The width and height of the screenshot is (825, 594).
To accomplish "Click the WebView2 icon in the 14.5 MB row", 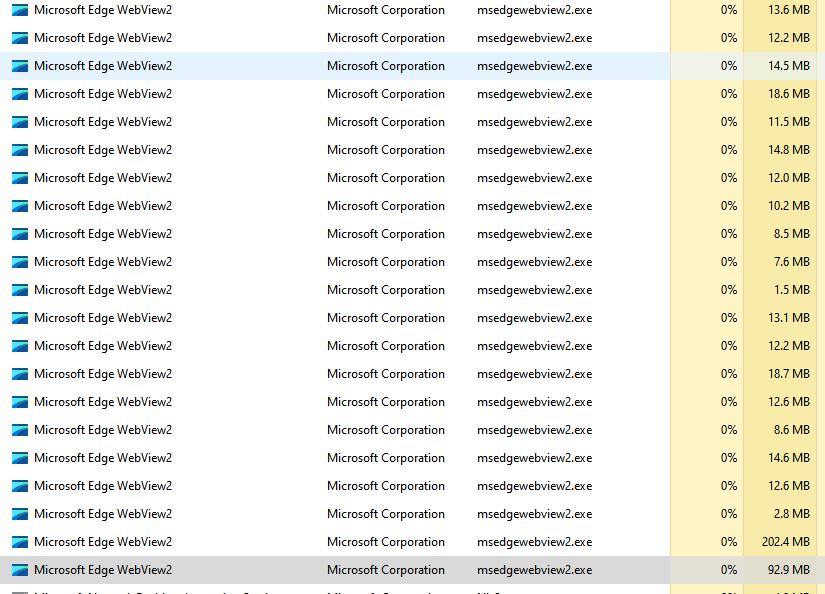I will point(20,66).
